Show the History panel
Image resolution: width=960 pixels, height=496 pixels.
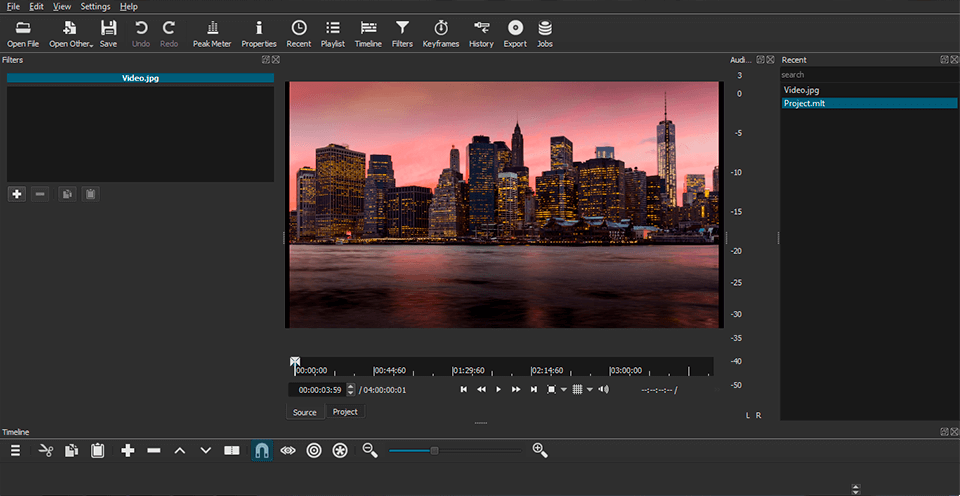(x=481, y=34)
